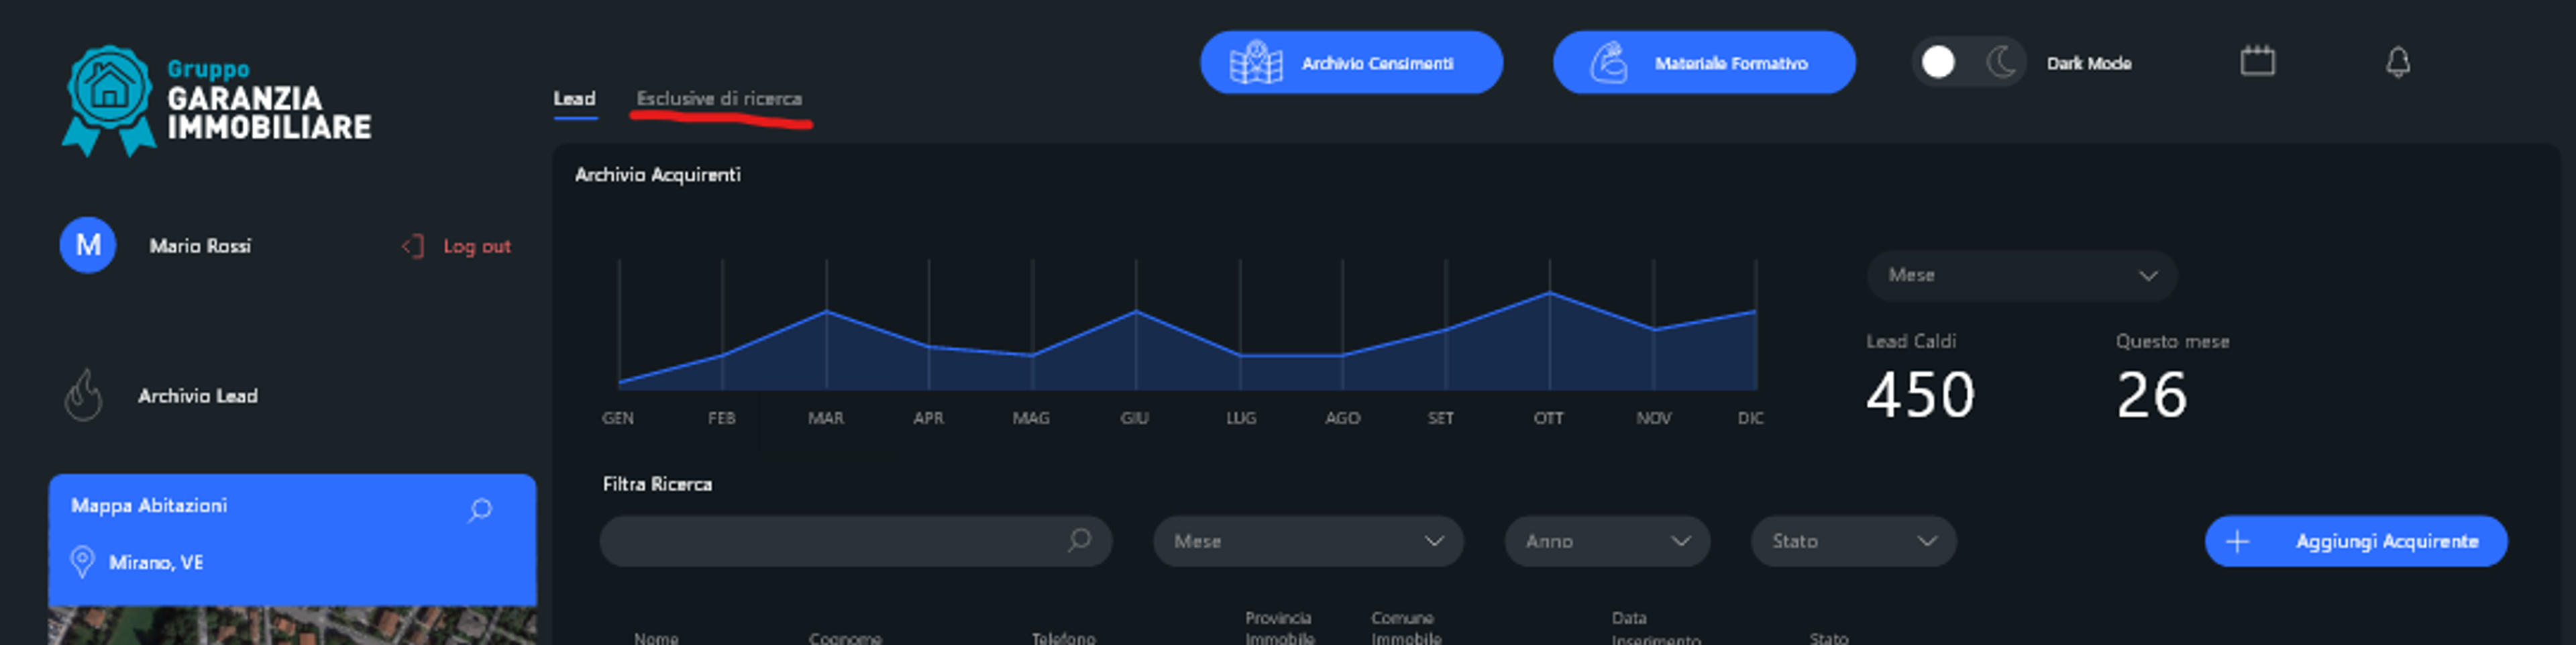This screenshot has width=2576, height=645.
Task: Click the MAR label on chart axis
Action: tap(825, 418)
